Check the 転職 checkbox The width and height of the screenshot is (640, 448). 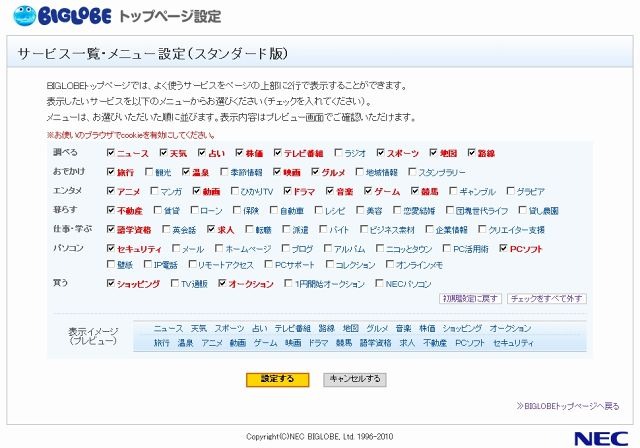pos(249,229)
